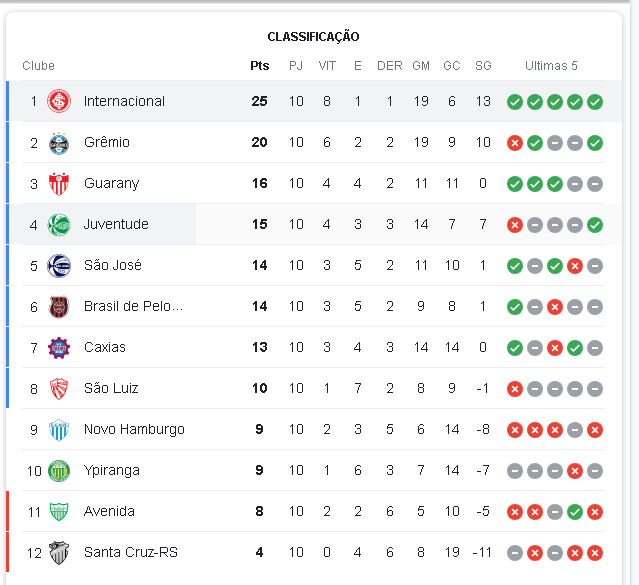Select the Pts column header
Viewport: 639px width, 585px height.
tap(260, 66)
